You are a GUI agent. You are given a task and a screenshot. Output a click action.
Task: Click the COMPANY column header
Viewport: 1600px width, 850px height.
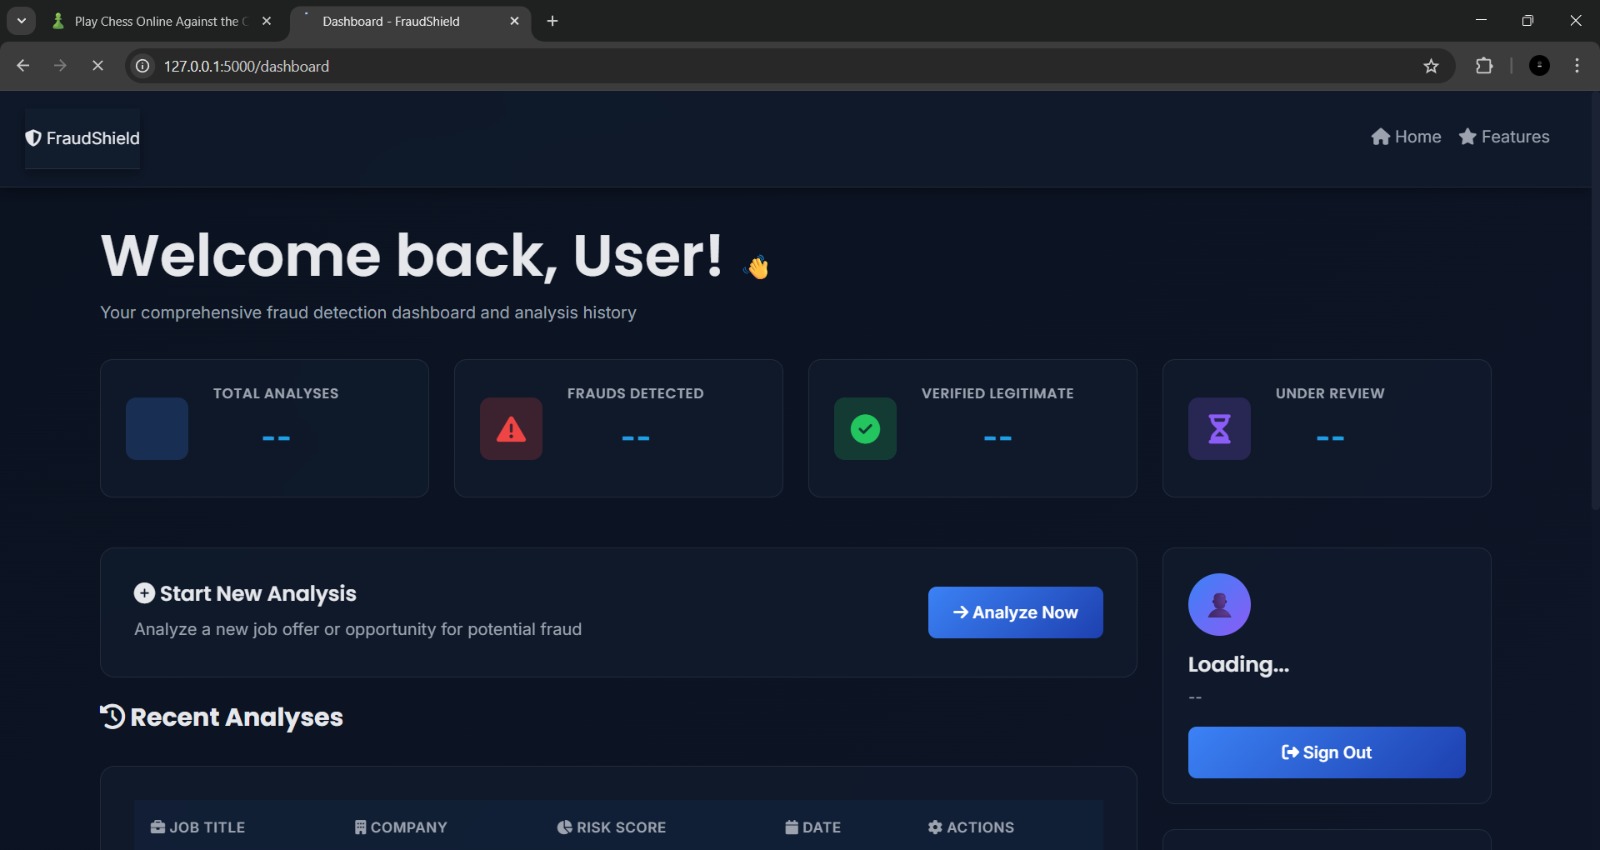coord(401,827)
